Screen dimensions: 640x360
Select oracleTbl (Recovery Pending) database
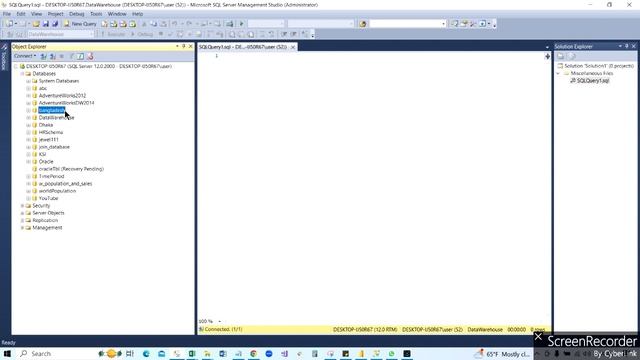click(x=71, y=169)
